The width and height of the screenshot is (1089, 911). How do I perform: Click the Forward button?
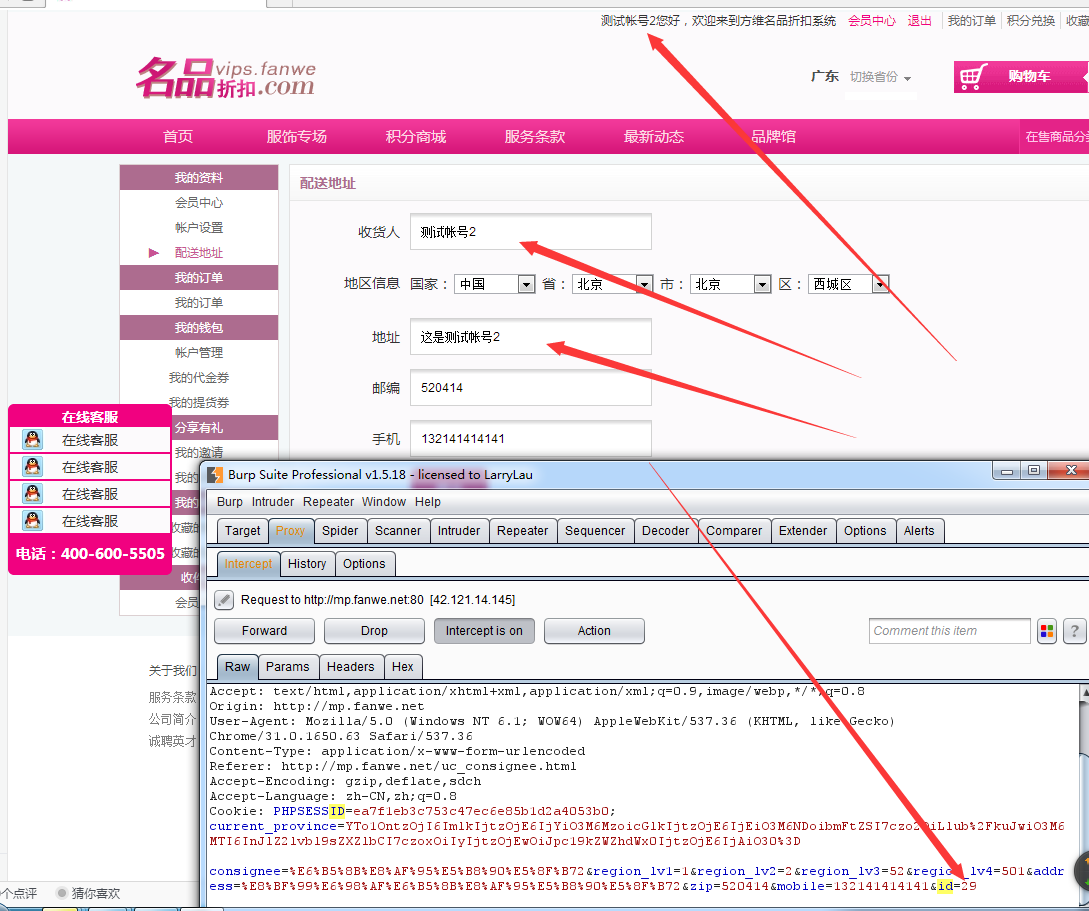point(264,630)
